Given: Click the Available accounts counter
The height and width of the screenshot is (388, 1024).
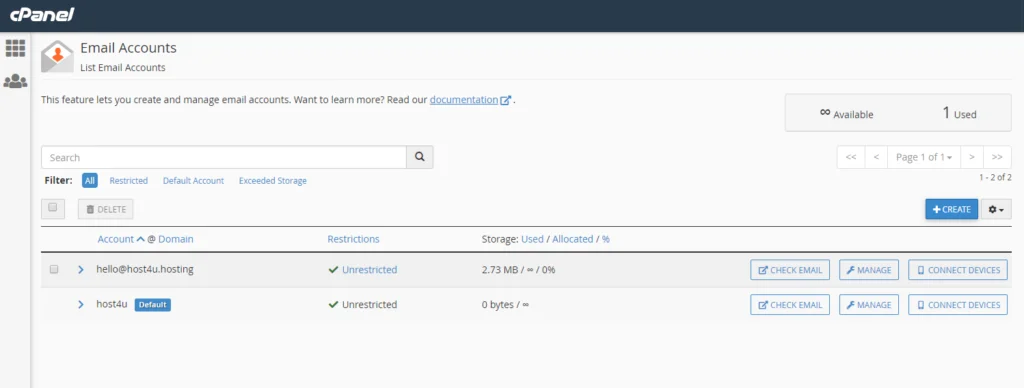Looking at the screenshot, I should click(x=846, y=113).
